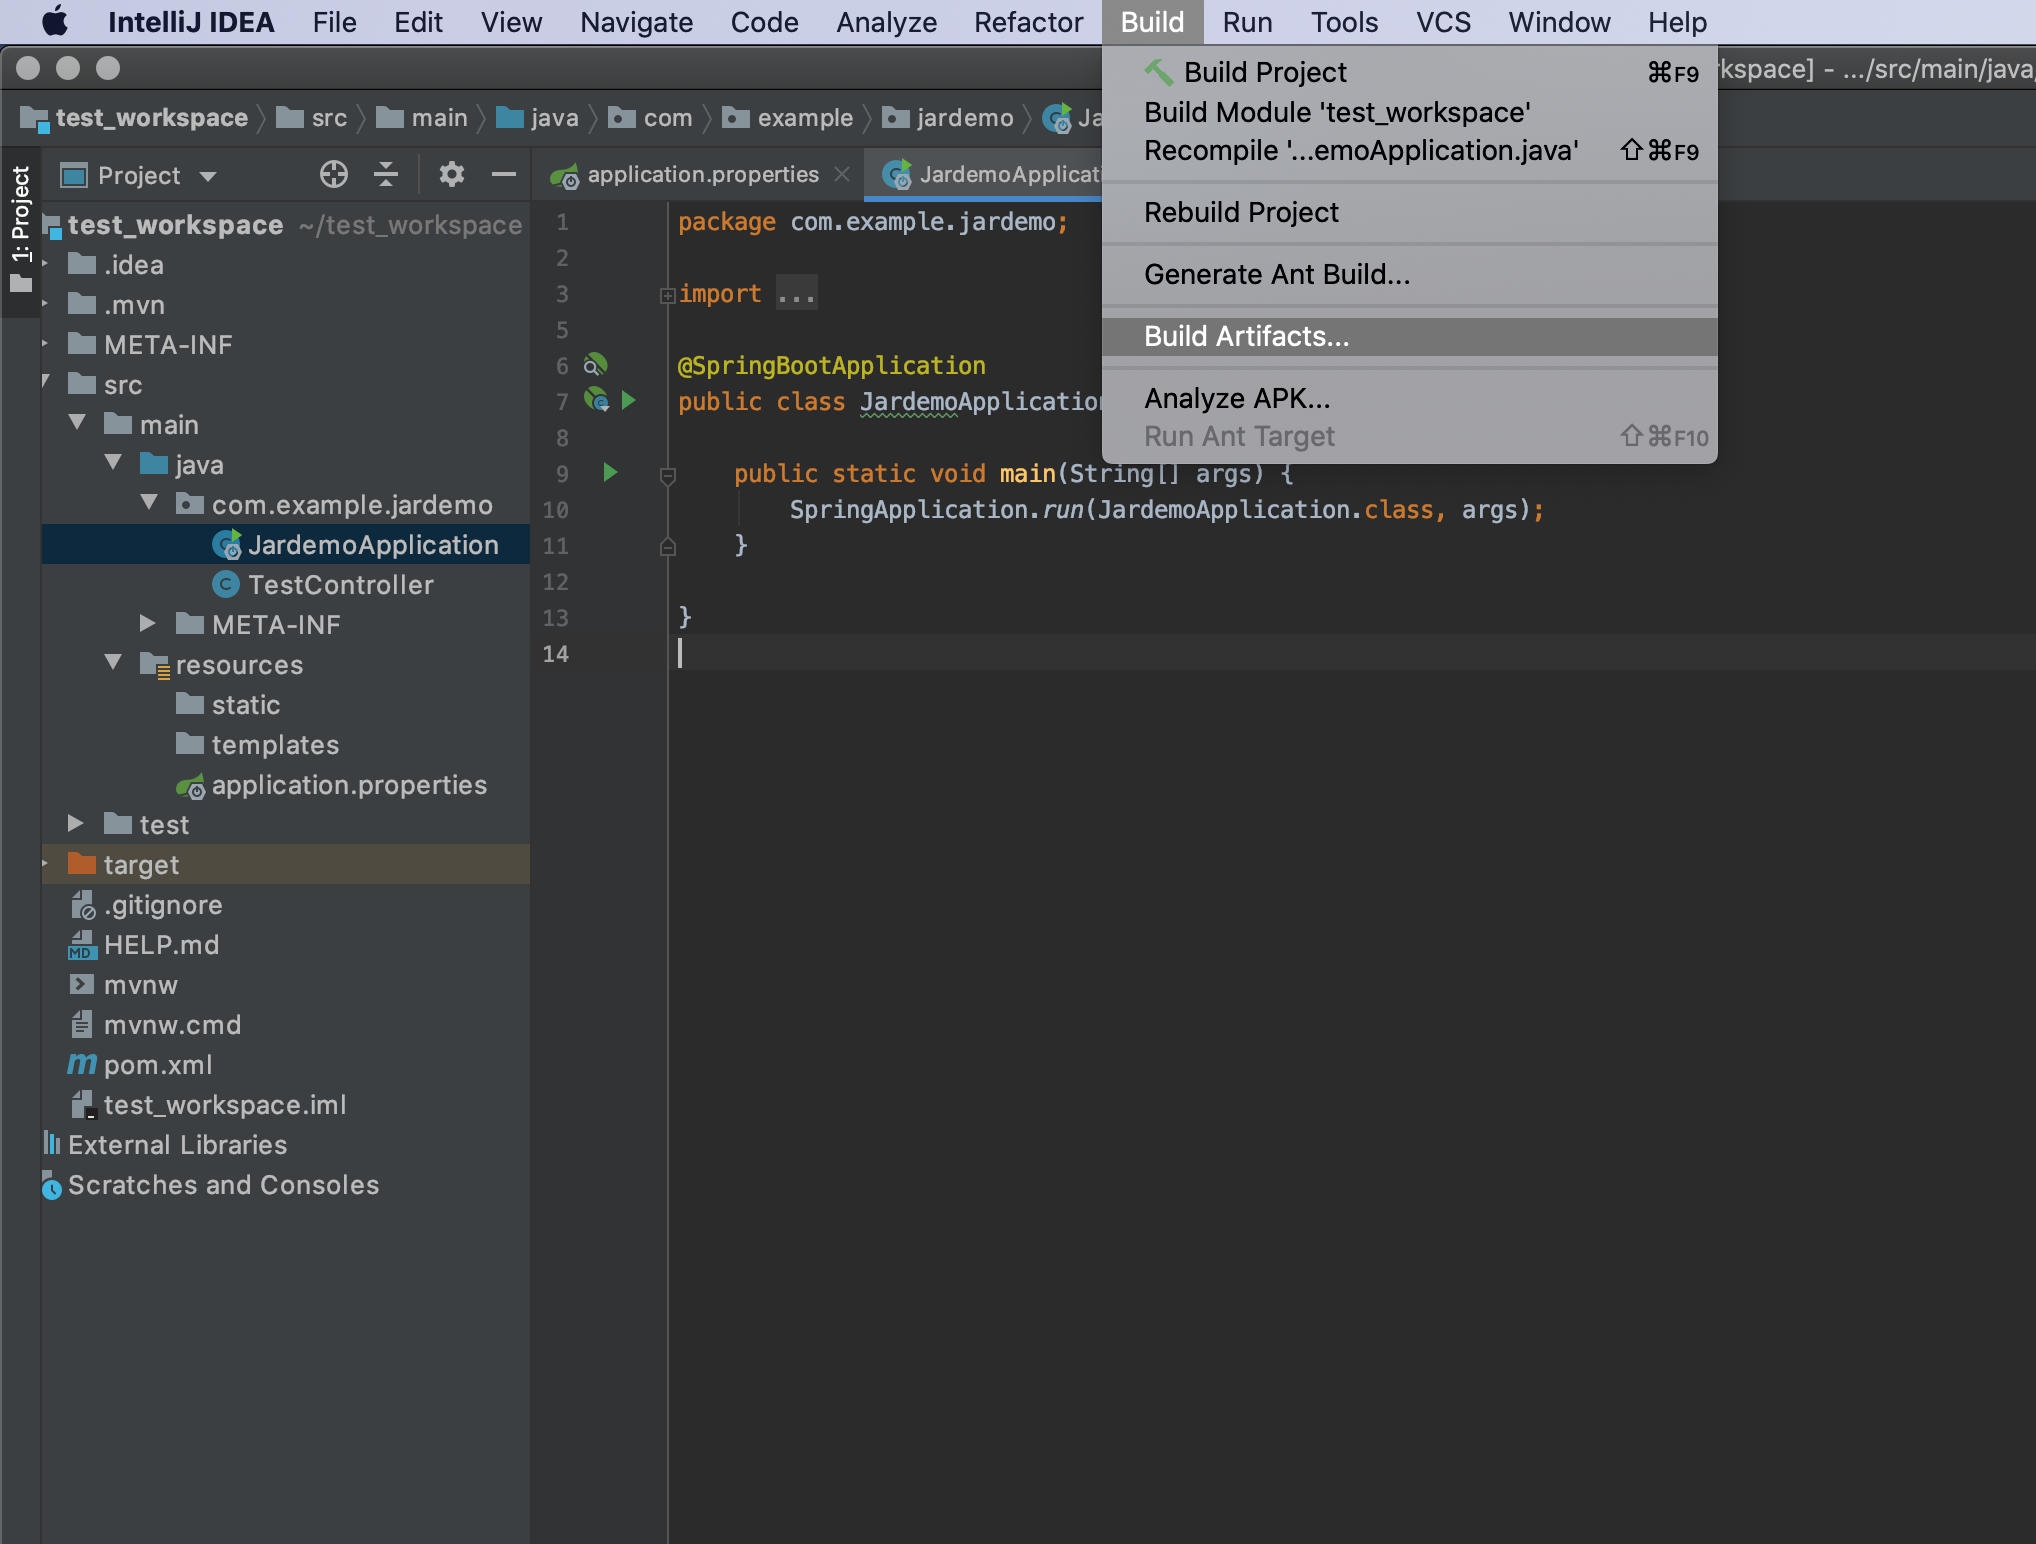2036x1544 pixels.
Task: Collapse the main method fold marker on line 9
Action: pos(668,475)
